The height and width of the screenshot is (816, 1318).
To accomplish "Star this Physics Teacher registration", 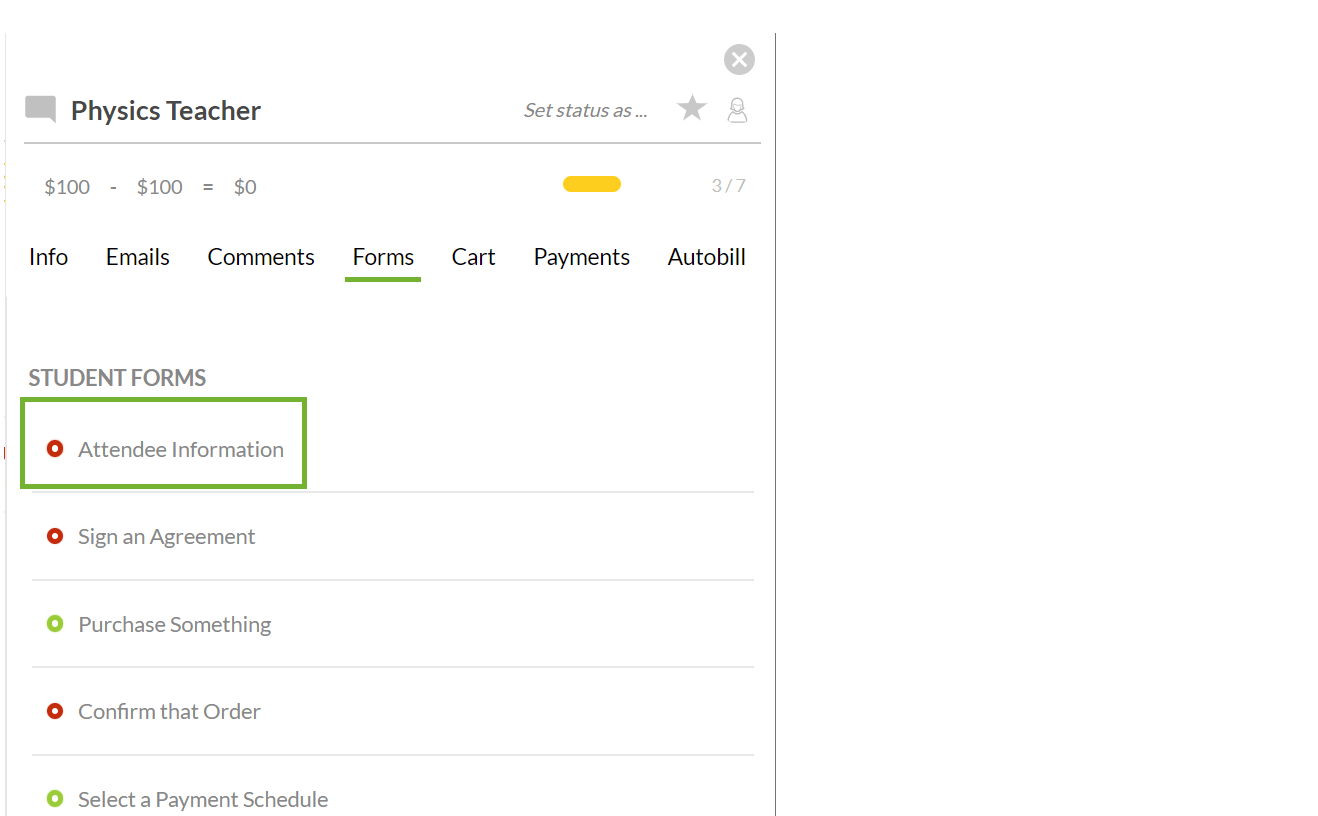I will 692,108.
